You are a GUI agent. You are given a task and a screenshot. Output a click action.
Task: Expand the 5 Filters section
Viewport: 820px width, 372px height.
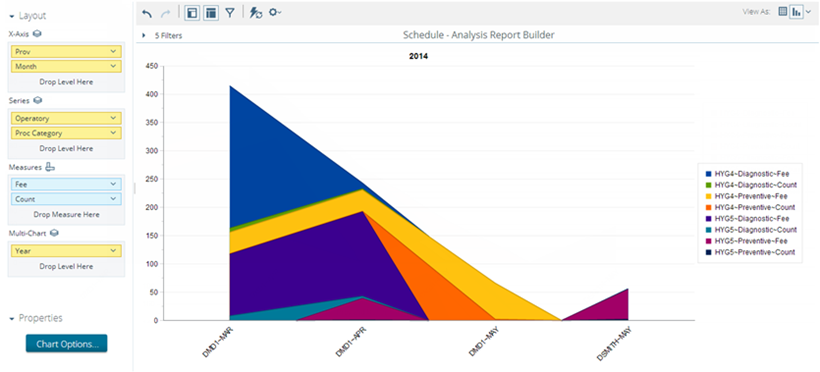click(x=144, y=36)
